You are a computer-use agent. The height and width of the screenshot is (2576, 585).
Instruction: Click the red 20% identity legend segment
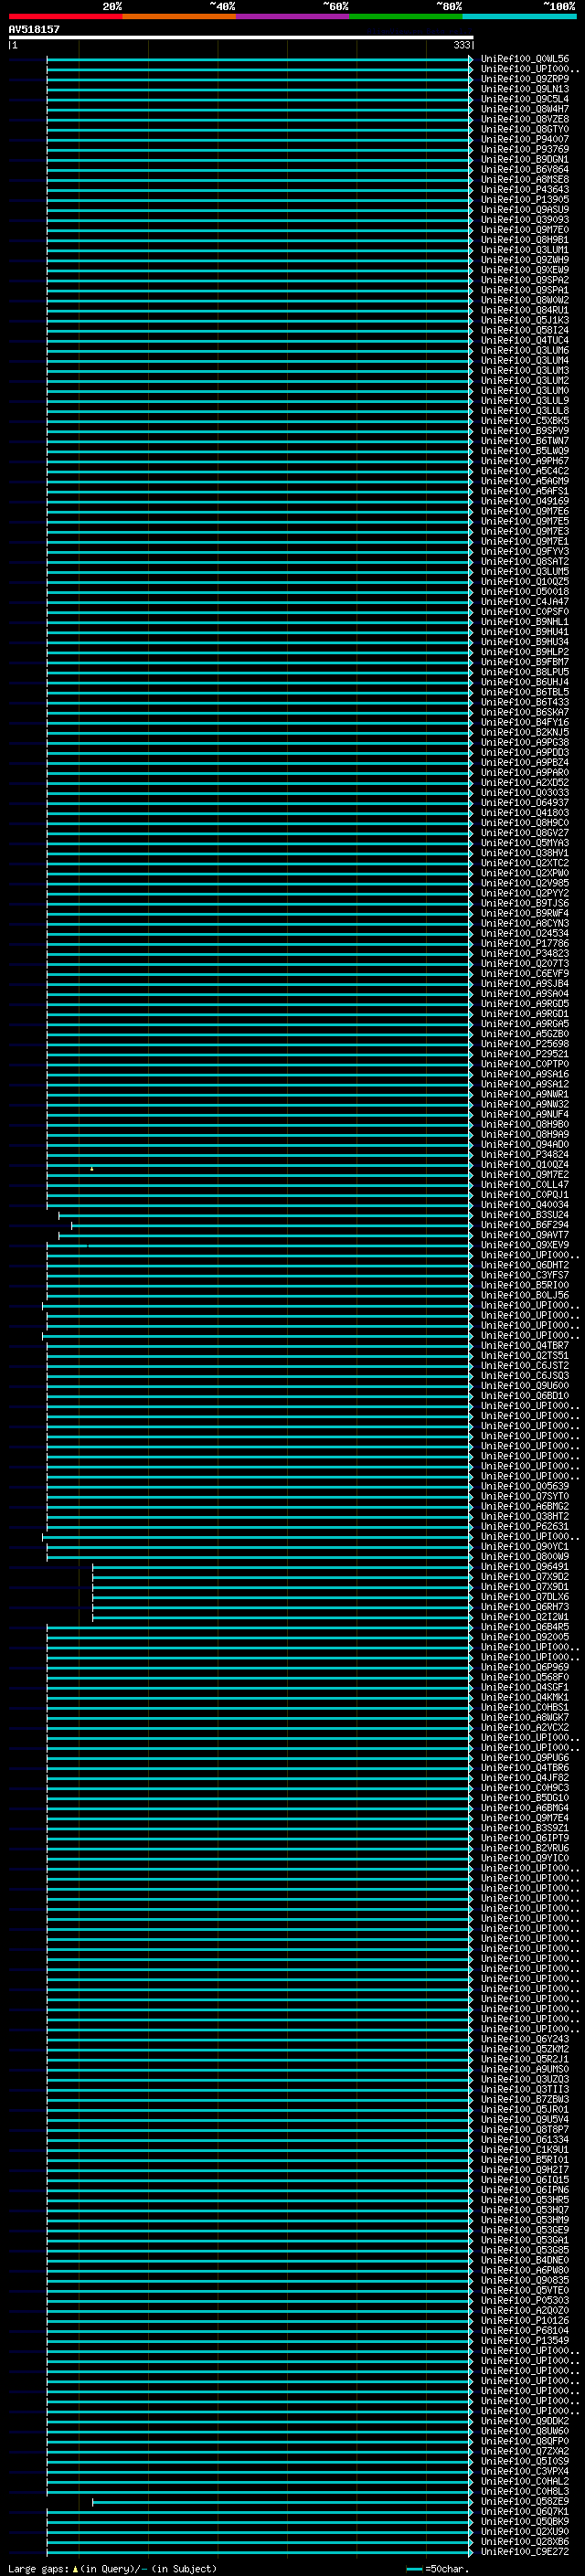[65, 17]
